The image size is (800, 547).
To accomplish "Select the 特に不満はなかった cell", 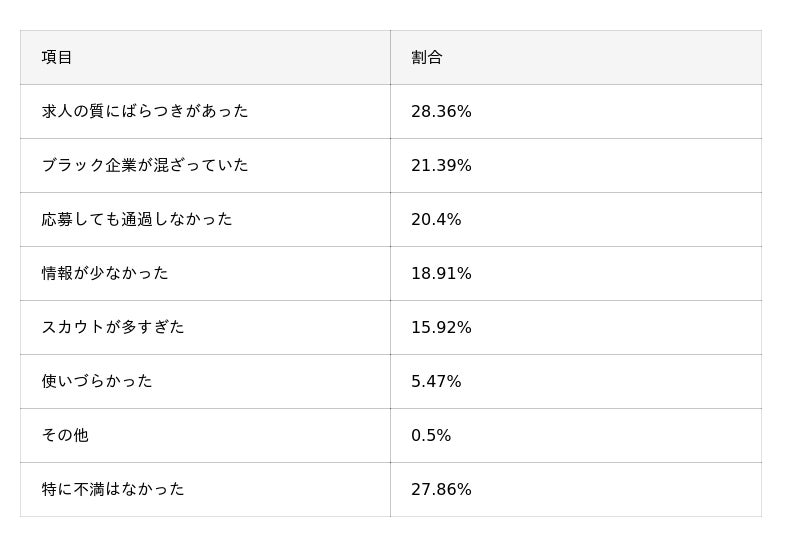I will coord(113,489).
